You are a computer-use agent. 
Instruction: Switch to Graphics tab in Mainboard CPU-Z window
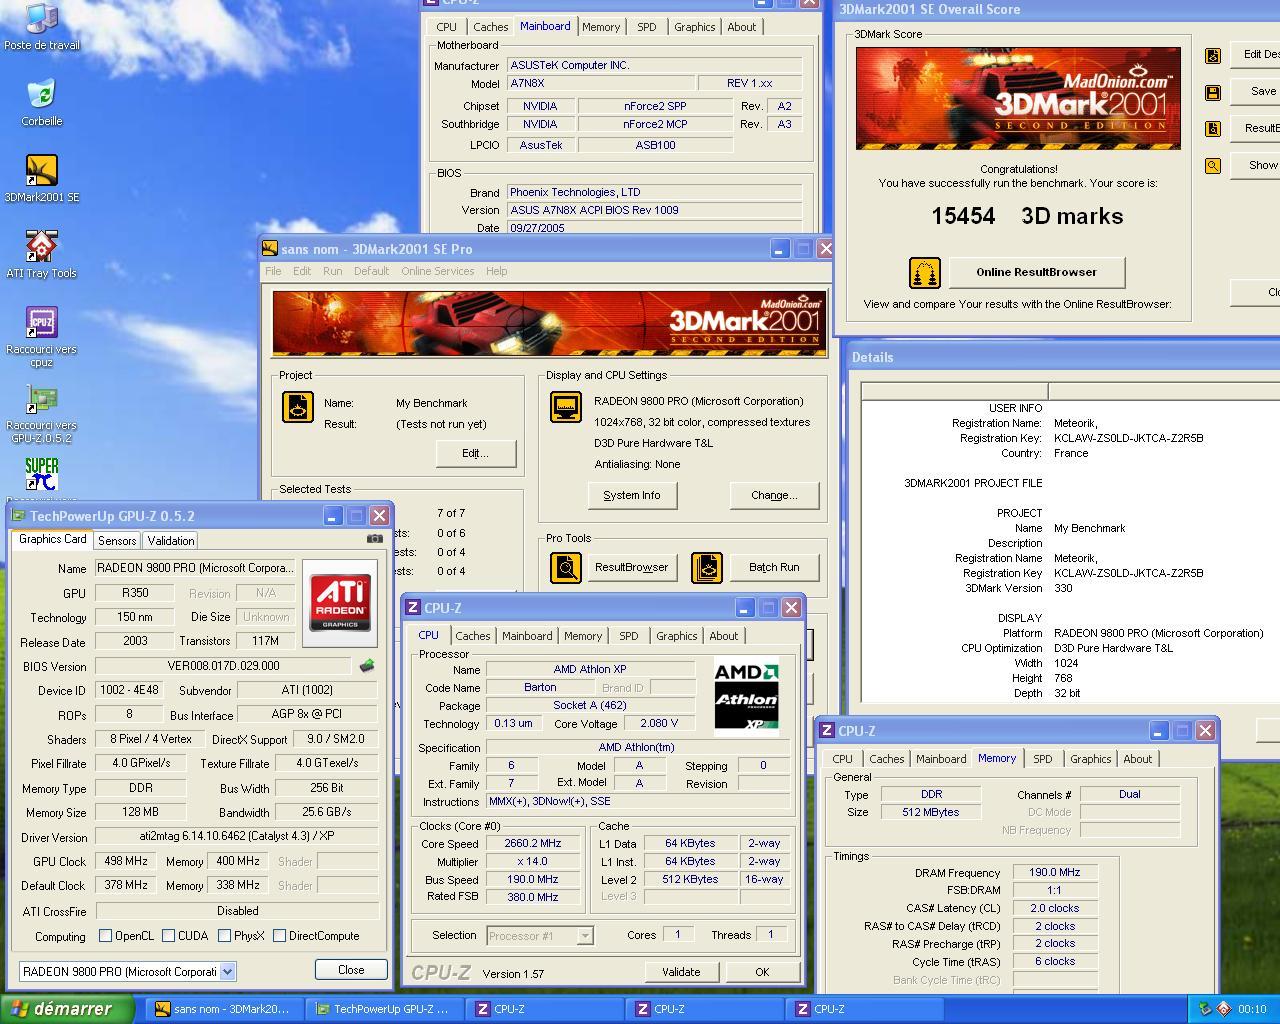(x=694, y=27)
